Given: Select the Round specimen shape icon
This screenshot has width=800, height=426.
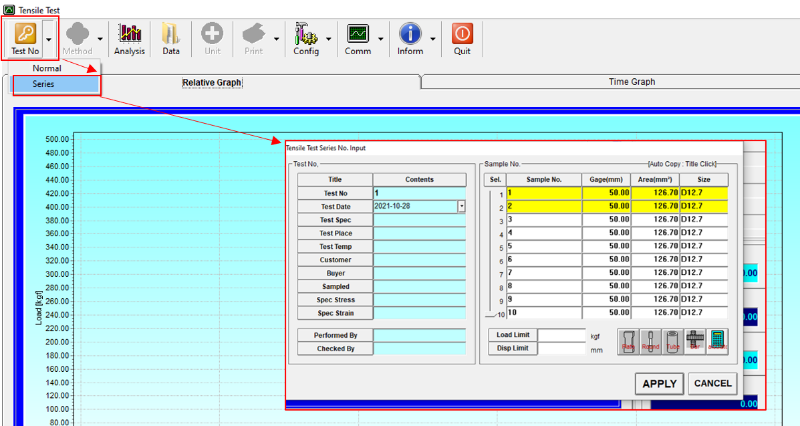Looking at the screenshot, I should pos(651,341).
